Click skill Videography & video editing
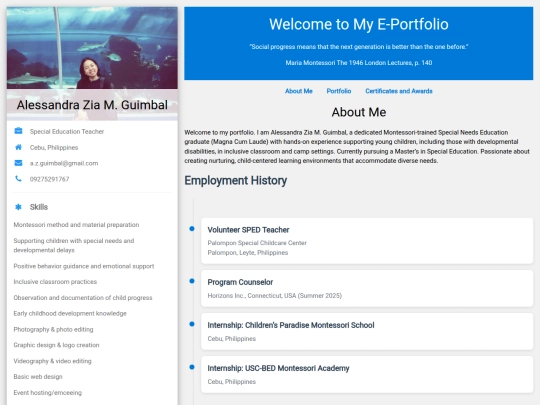This screenshot has height=405, width=540. pyautogui.click(x=52, y=361)
